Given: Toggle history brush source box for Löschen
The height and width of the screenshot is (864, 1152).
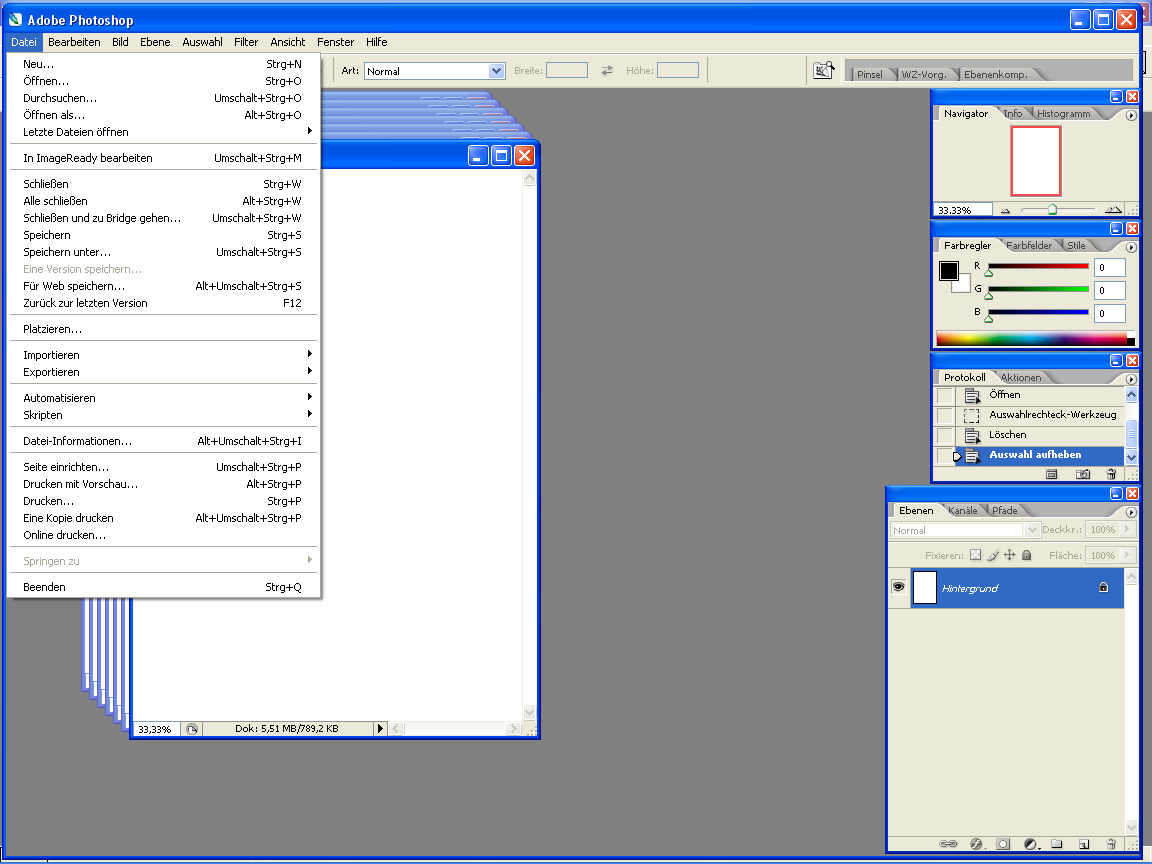Looking at the screenshot, I should pyautogui.click(x=945, y=436).
